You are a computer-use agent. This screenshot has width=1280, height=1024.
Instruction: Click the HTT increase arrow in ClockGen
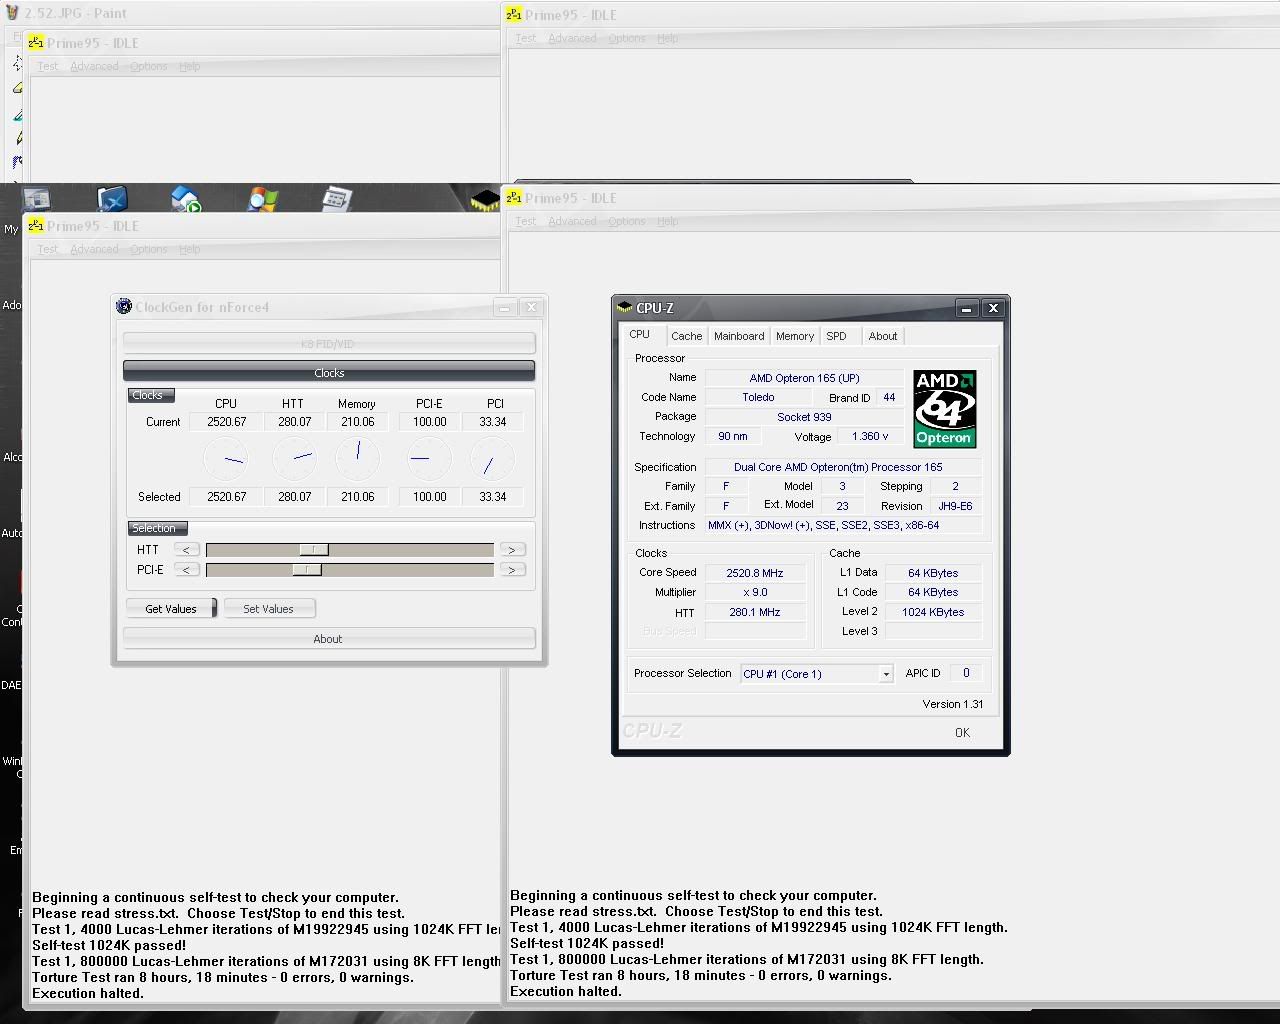click(512, 550)
